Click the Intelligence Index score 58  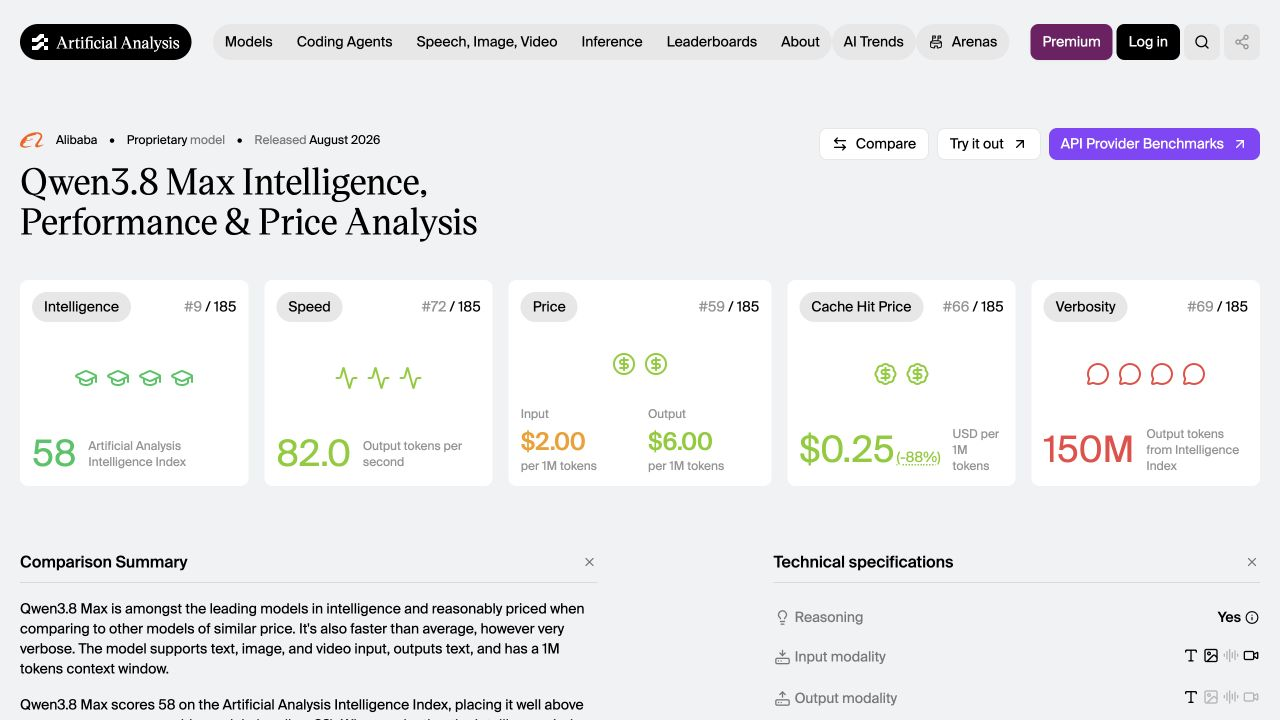[54, 453]
